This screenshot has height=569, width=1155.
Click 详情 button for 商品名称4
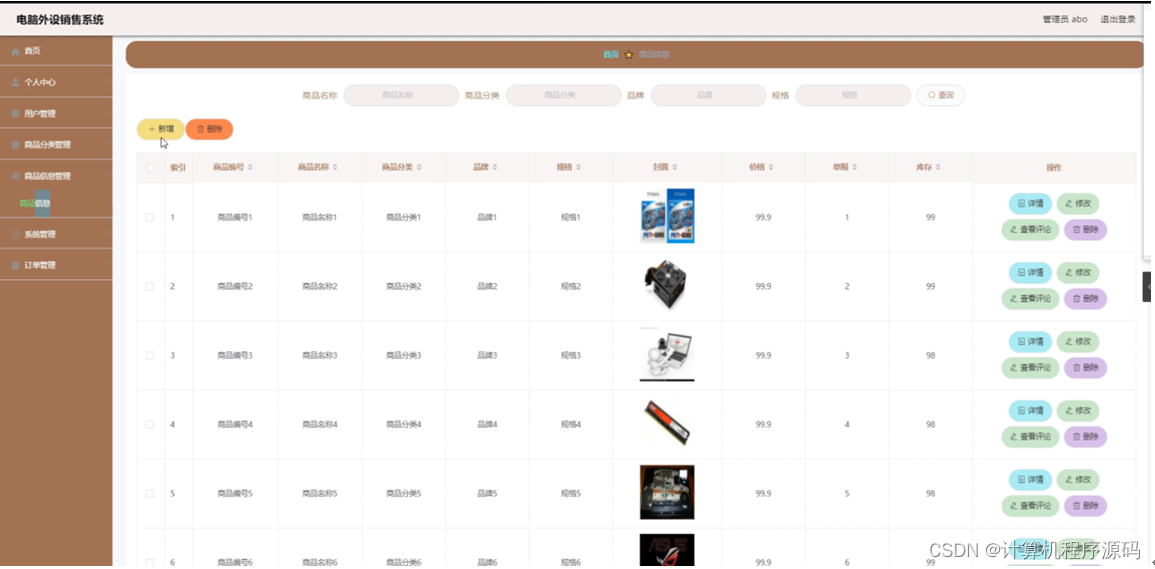(1030, 411)
